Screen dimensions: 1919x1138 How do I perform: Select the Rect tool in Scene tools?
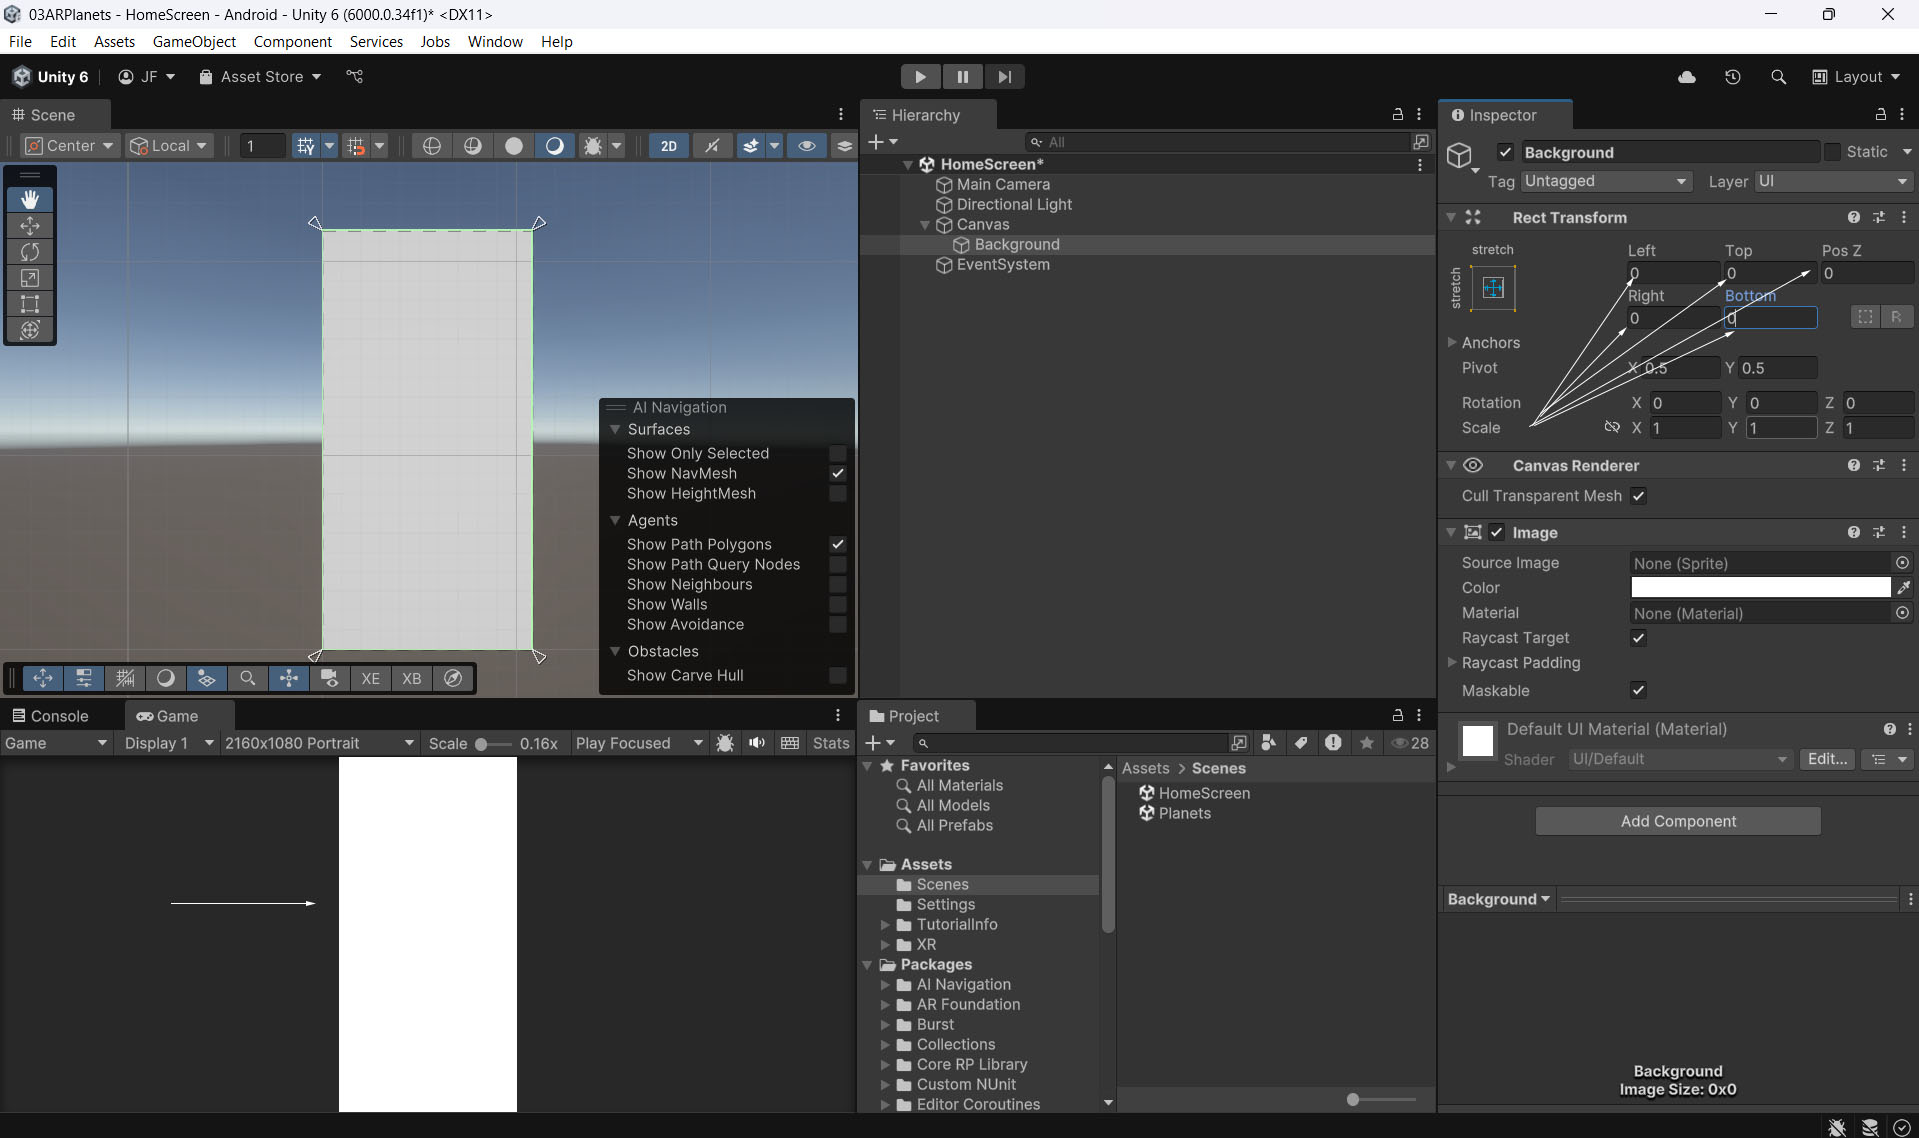[30, 304]
